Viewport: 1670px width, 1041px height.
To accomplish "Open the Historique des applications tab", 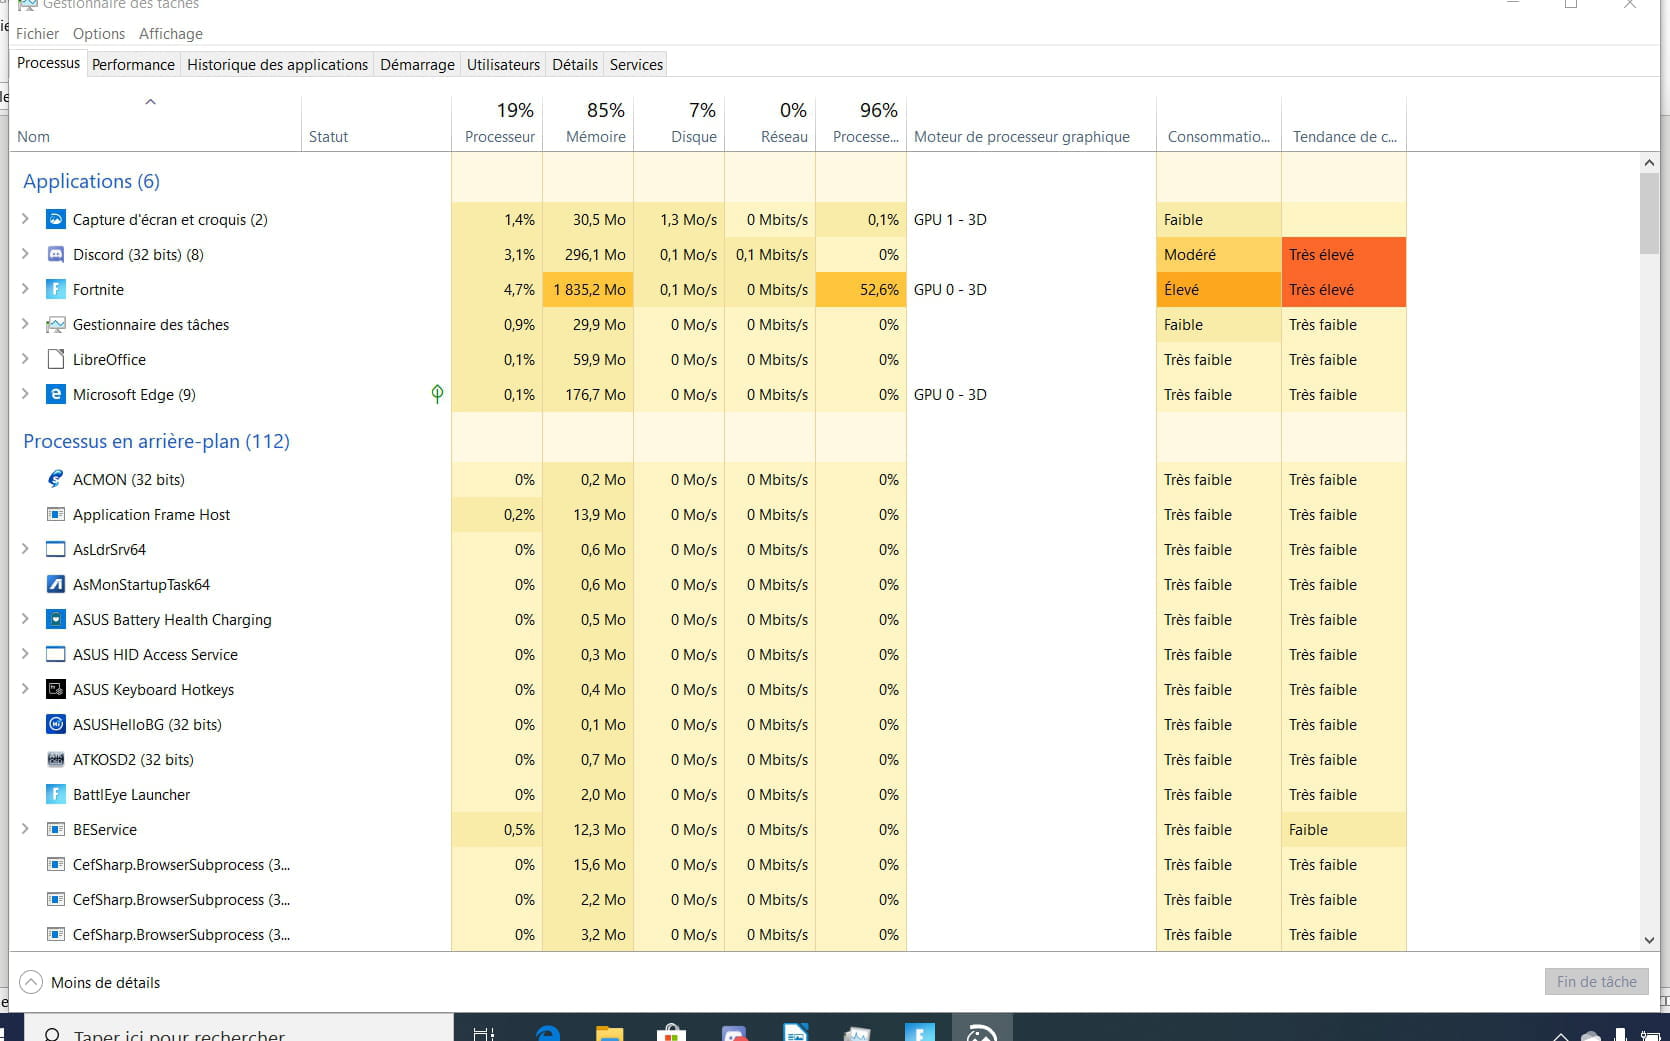I will (x=277, y=64).
